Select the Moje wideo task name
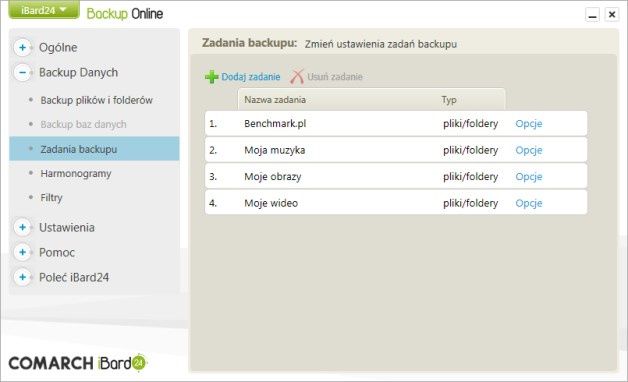The width and height of the screenshot is (628, 382). click(271, 203)
